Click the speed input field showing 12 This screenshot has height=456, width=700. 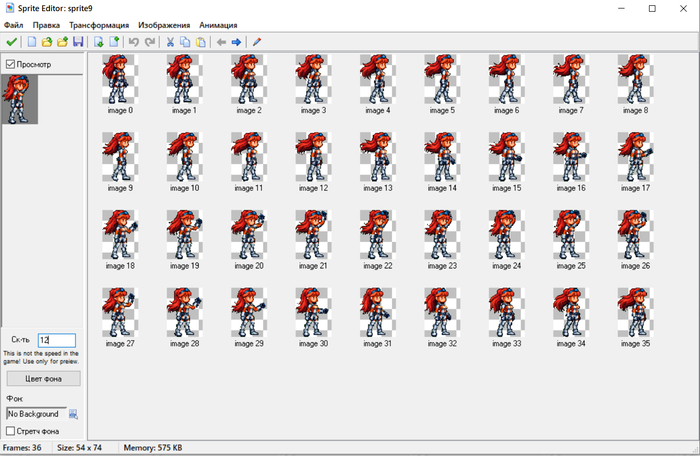[56, 340]
